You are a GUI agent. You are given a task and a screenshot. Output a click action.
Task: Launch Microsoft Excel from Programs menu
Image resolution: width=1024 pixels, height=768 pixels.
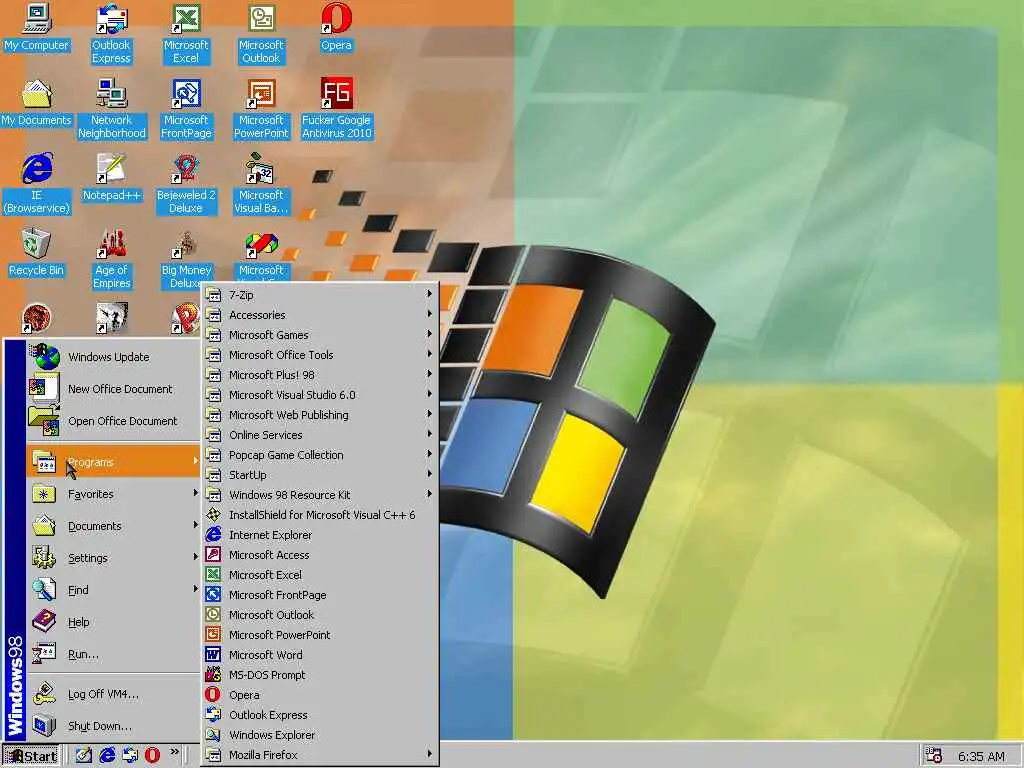[x=320, y=575]
